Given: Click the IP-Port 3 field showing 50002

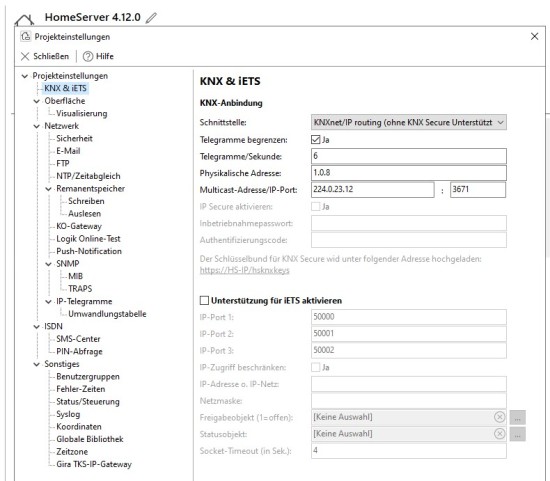Looking at the screenshot, I should point(409,350).
